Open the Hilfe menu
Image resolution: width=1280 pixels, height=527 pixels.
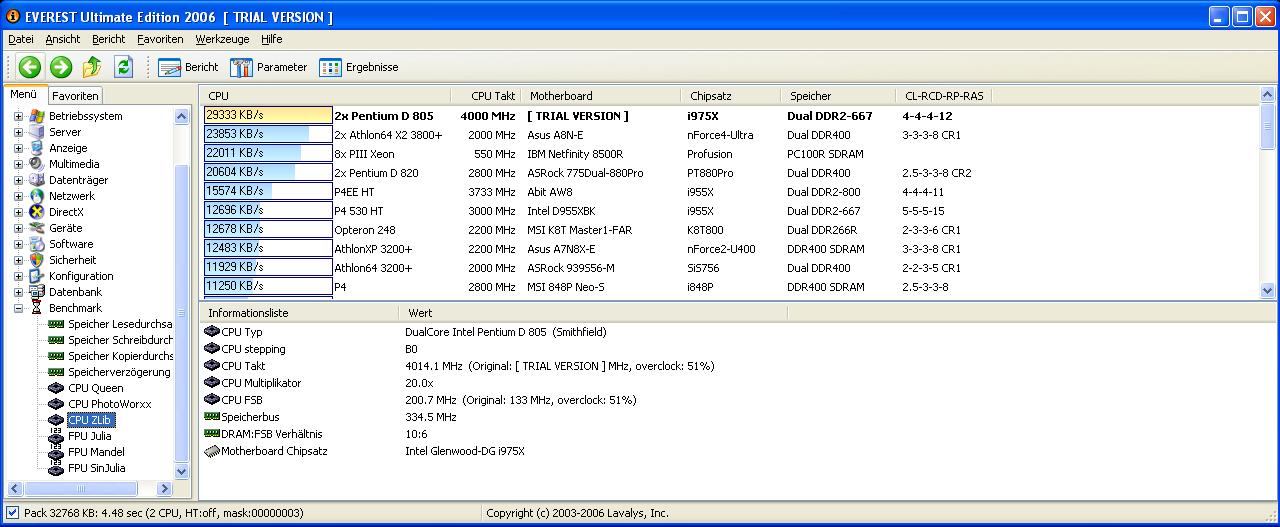[272, 39]
